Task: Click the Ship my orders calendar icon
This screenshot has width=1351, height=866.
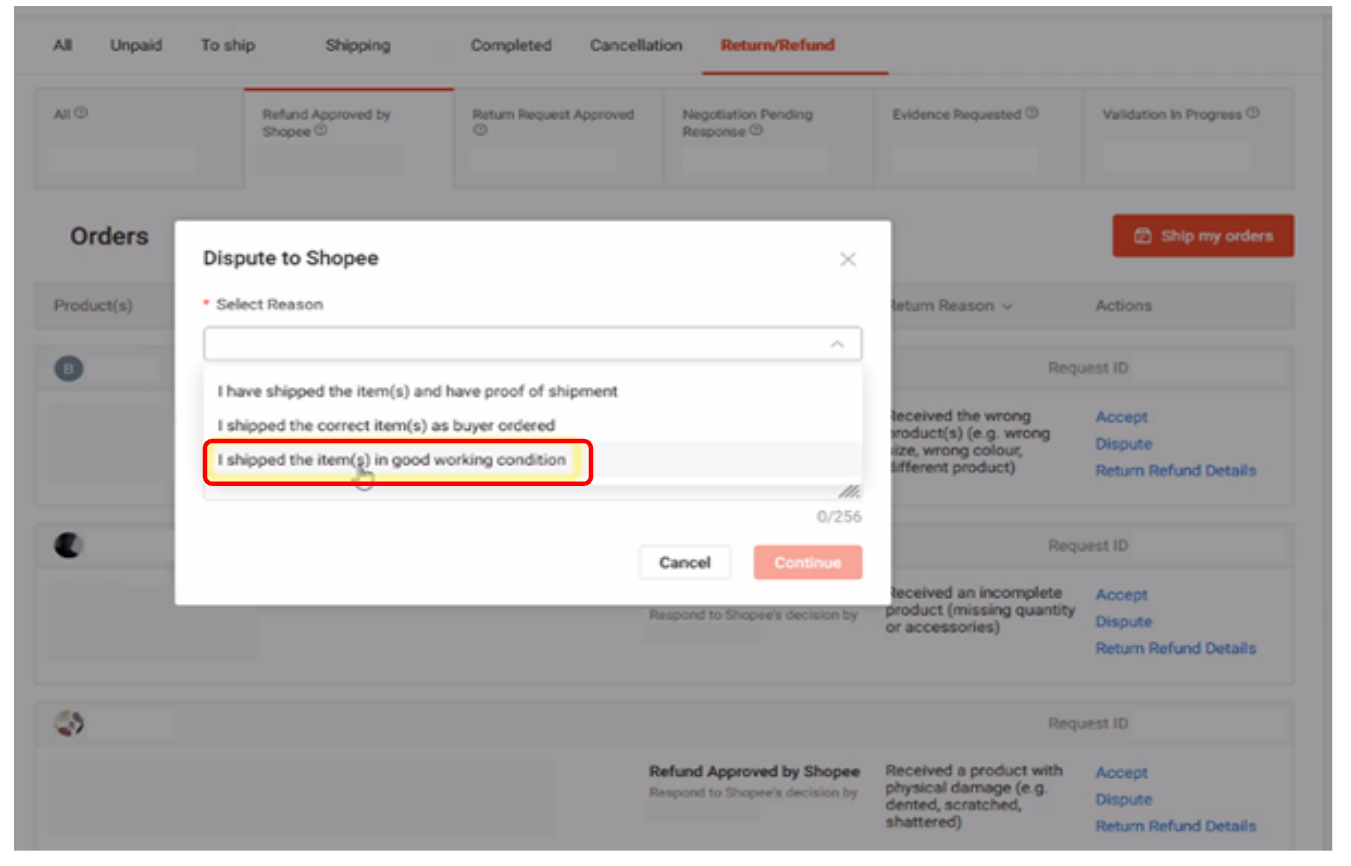Action: [x=1143, y=235]
